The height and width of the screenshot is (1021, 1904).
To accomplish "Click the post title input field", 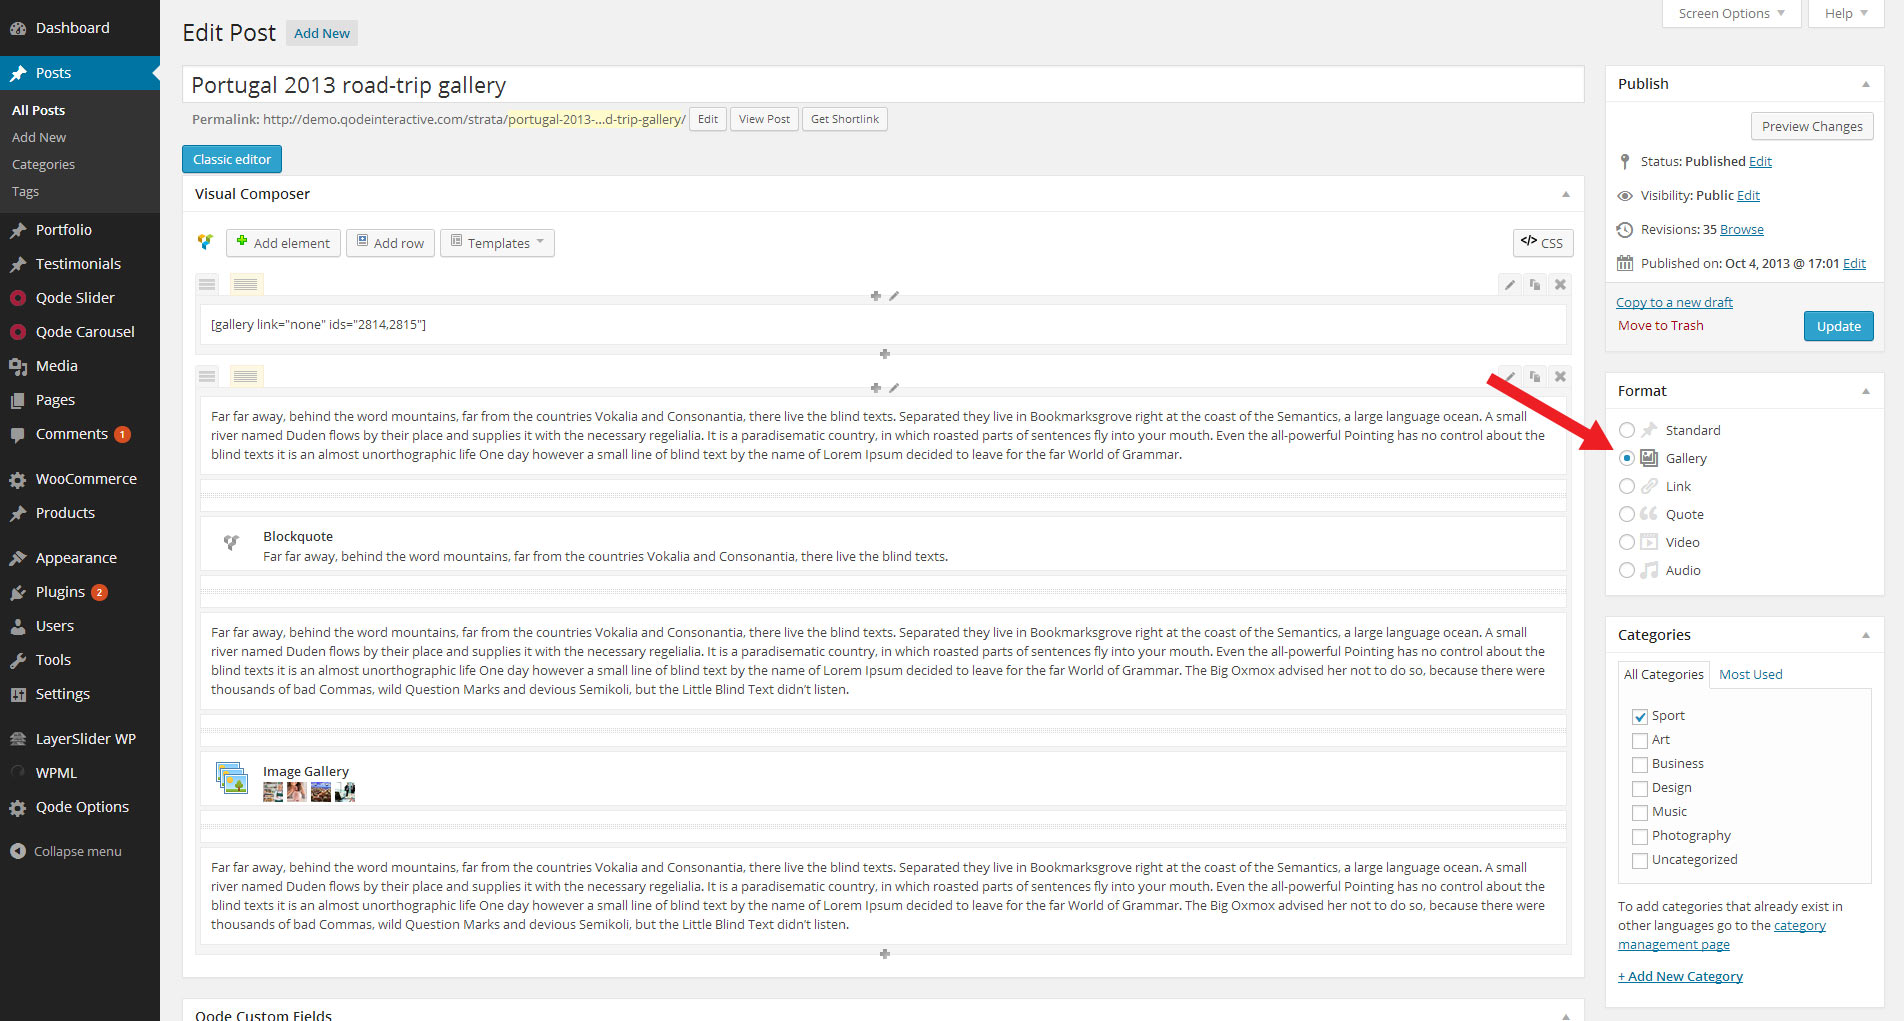I will (882, 85).
